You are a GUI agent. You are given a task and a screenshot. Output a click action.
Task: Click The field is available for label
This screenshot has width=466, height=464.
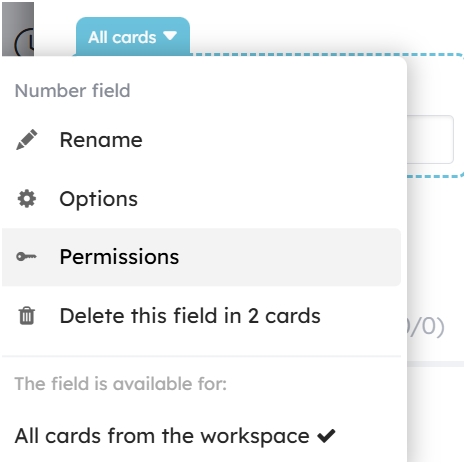[x=121, y=384]
